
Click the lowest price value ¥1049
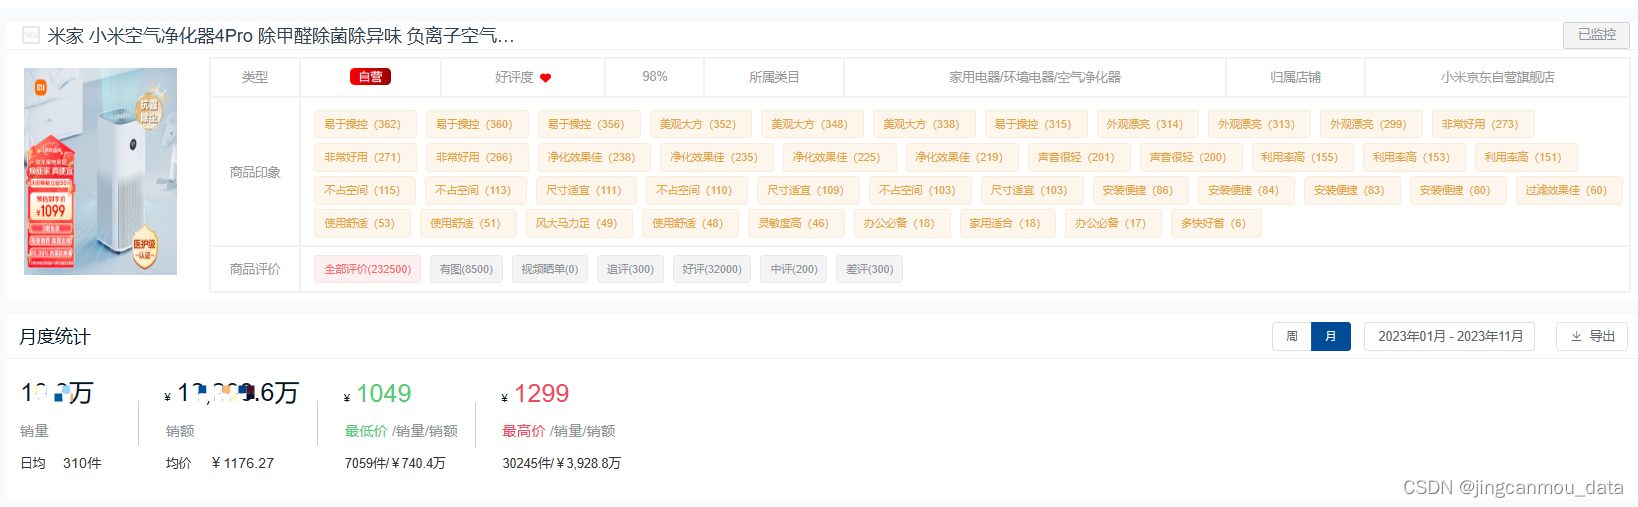point(378,394)
